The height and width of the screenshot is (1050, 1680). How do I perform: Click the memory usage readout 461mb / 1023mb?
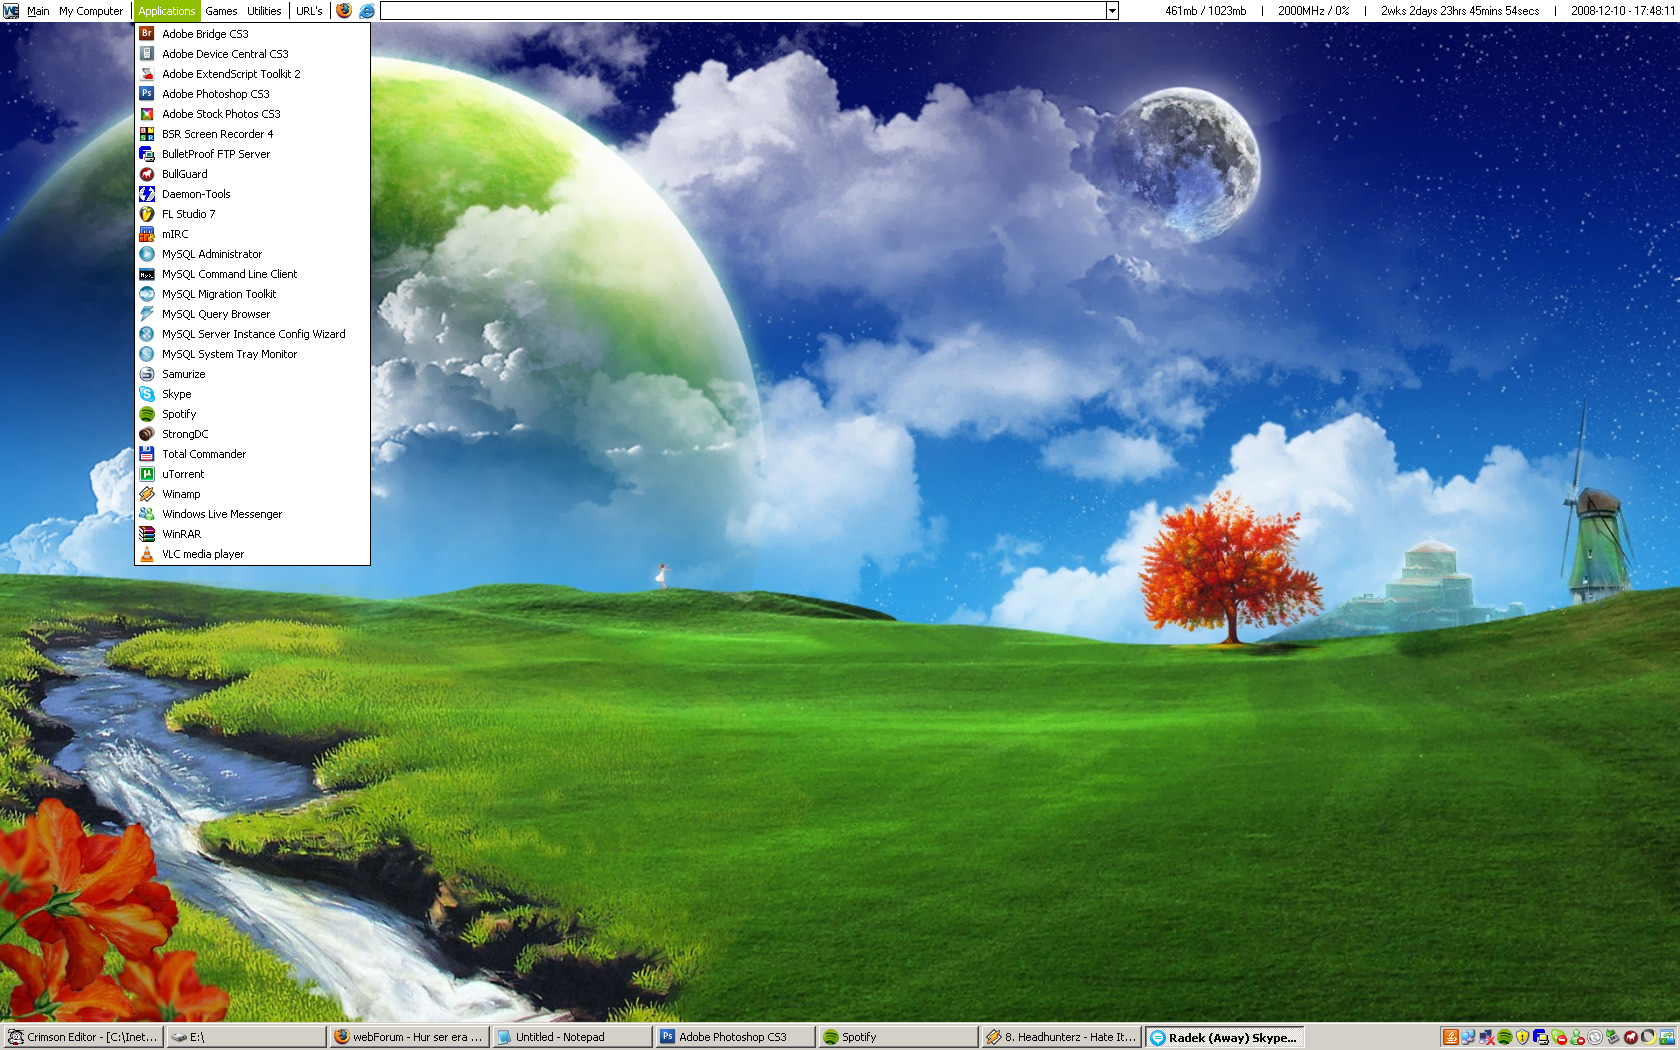coord(1205,11)
